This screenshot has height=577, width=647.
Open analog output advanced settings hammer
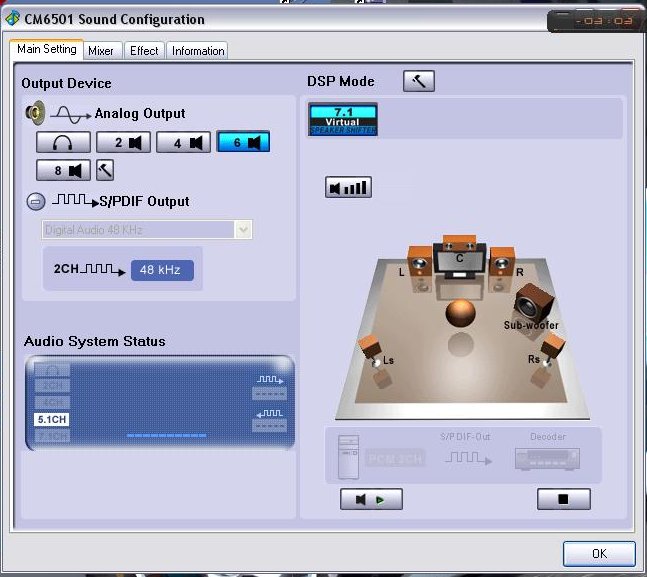point(105,170)
